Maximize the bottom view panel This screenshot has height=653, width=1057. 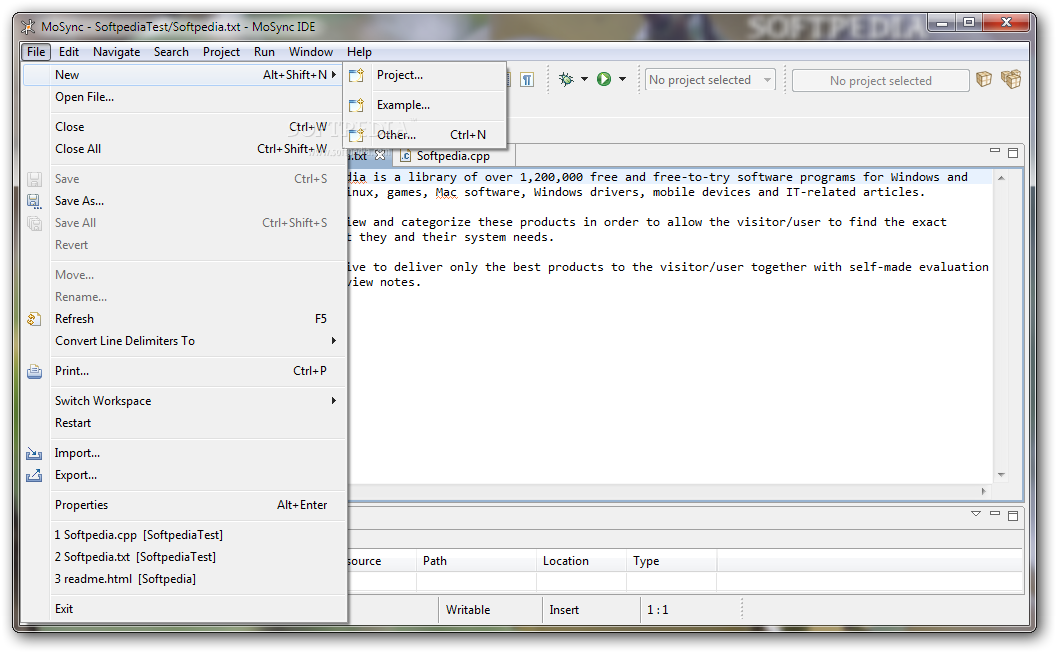[x=1013, y=516]
